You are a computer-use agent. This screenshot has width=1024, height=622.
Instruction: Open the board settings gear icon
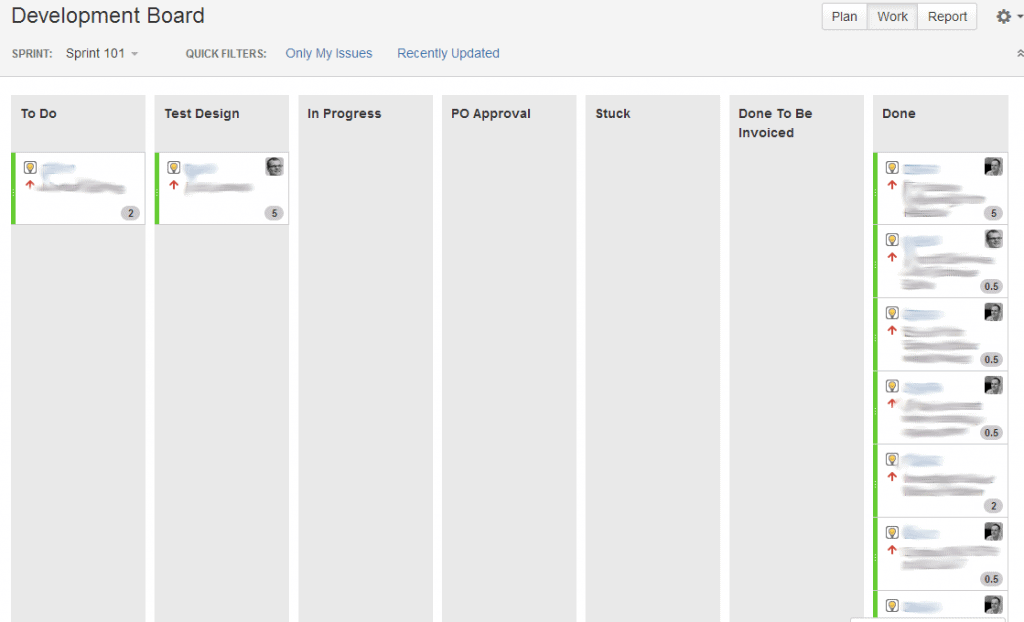pyautogui.click(x=1004, y=16)
